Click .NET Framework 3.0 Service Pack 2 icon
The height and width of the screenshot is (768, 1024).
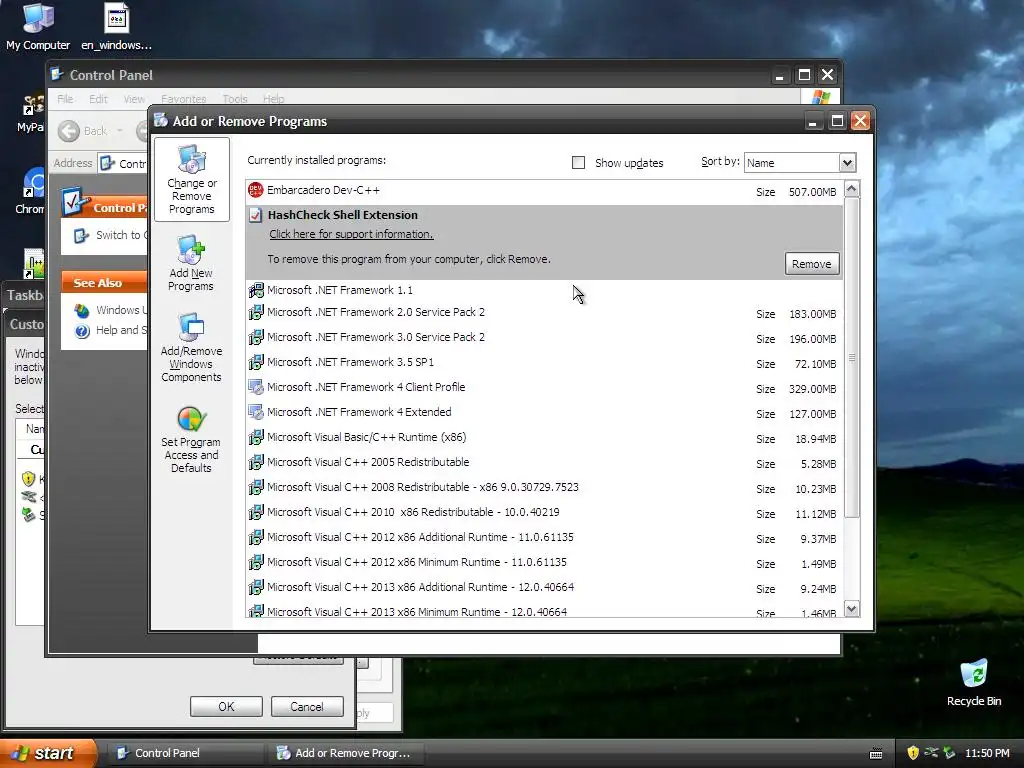256,337
